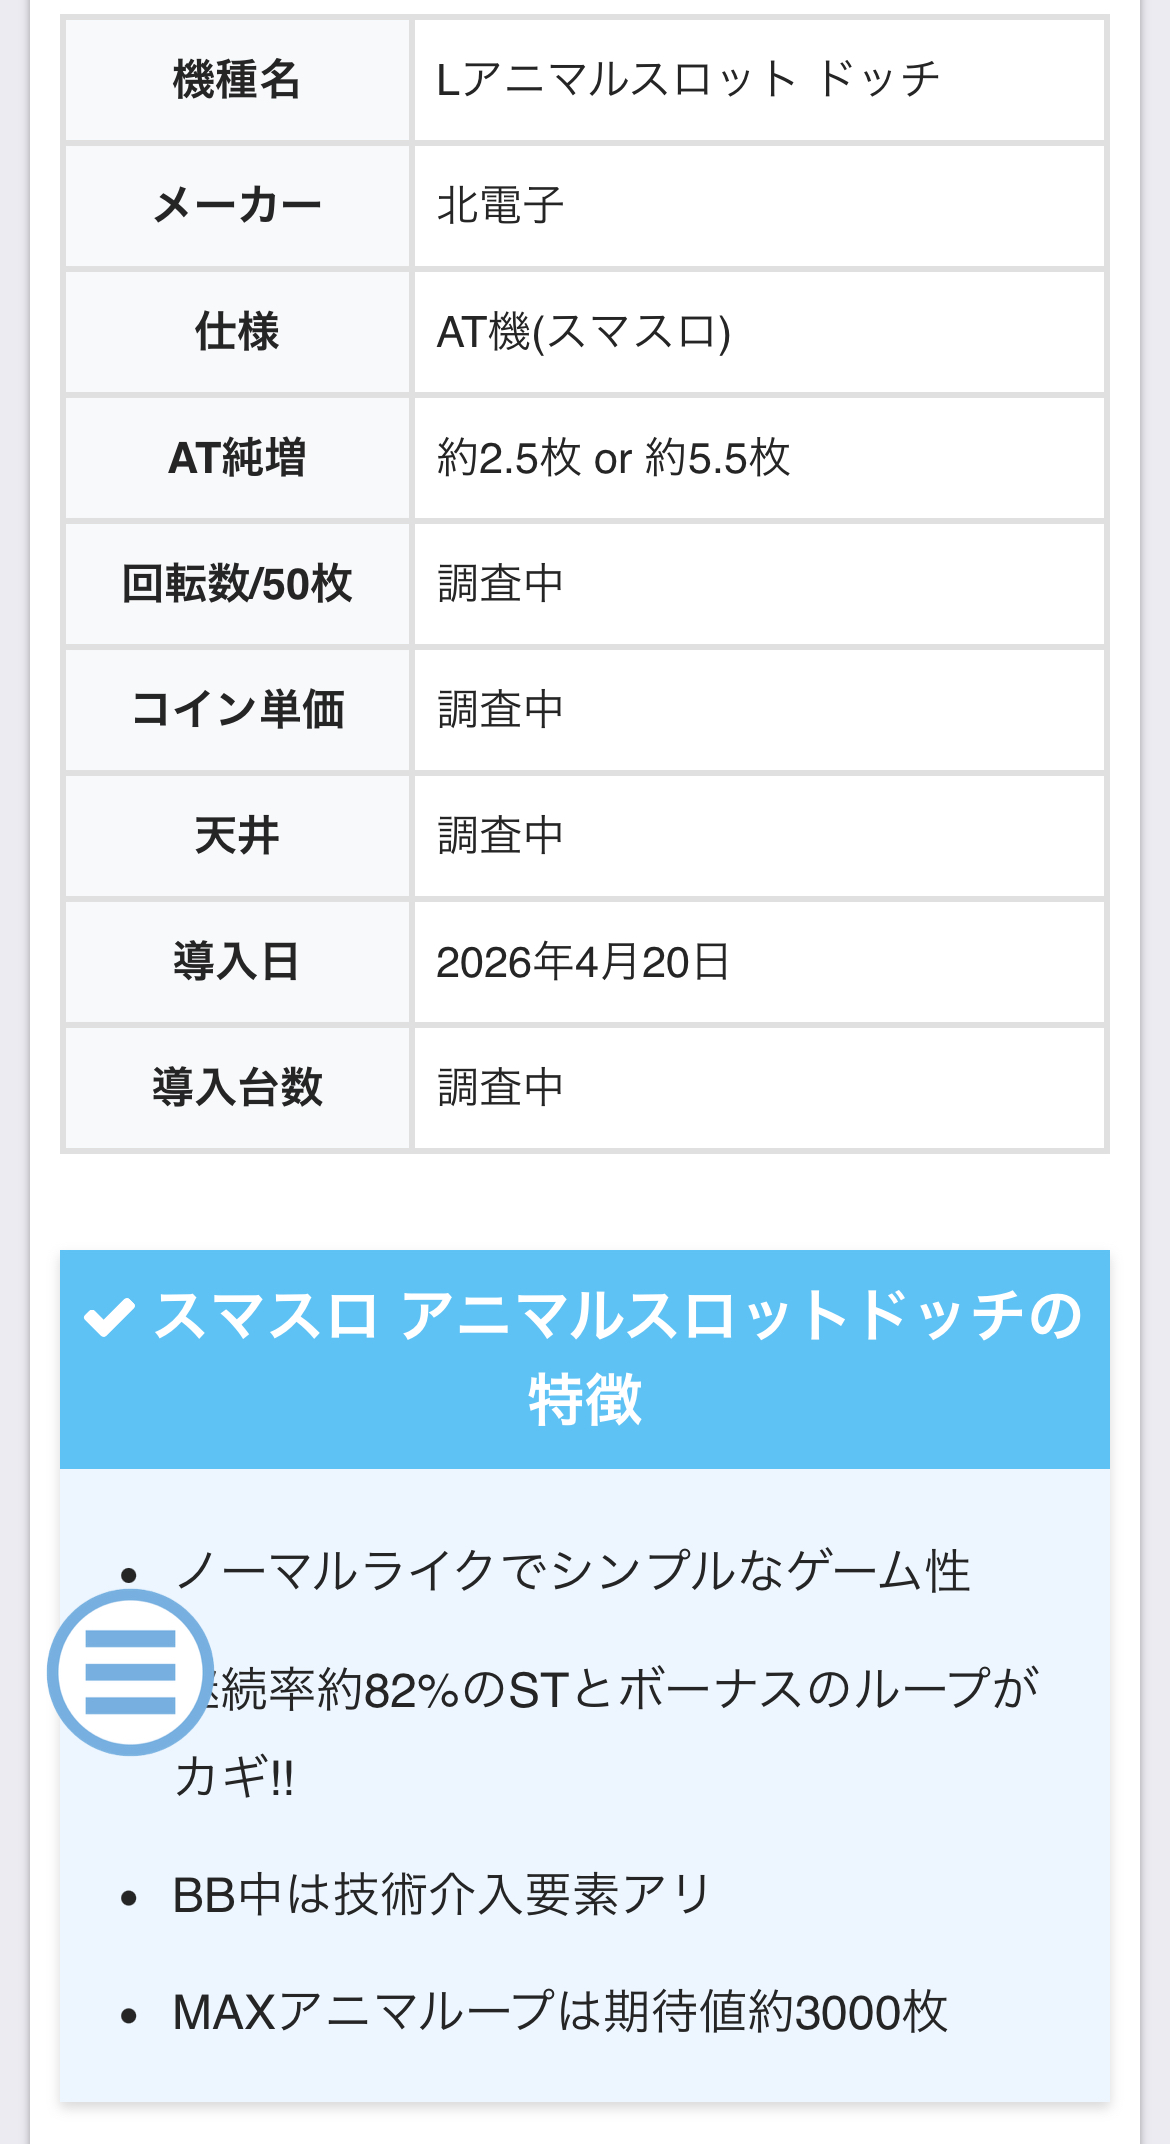Click the 約2.5枚 or 約5.5枚 value
Screen dimensions: 1170x2144
tap(613, 458)
